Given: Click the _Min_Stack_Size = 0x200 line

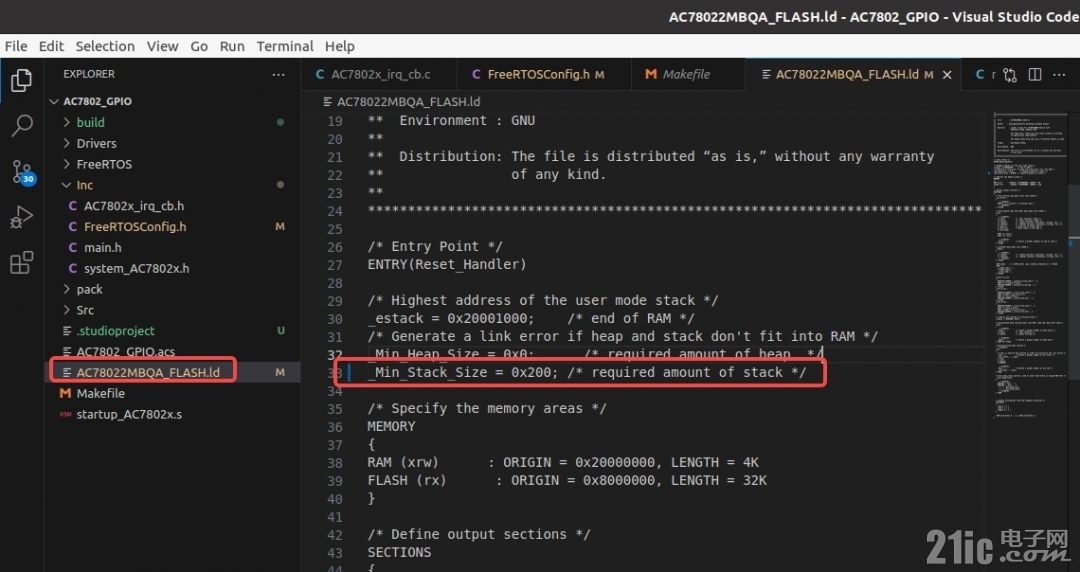Looking at the screenshot, I should tap(587, 373).
